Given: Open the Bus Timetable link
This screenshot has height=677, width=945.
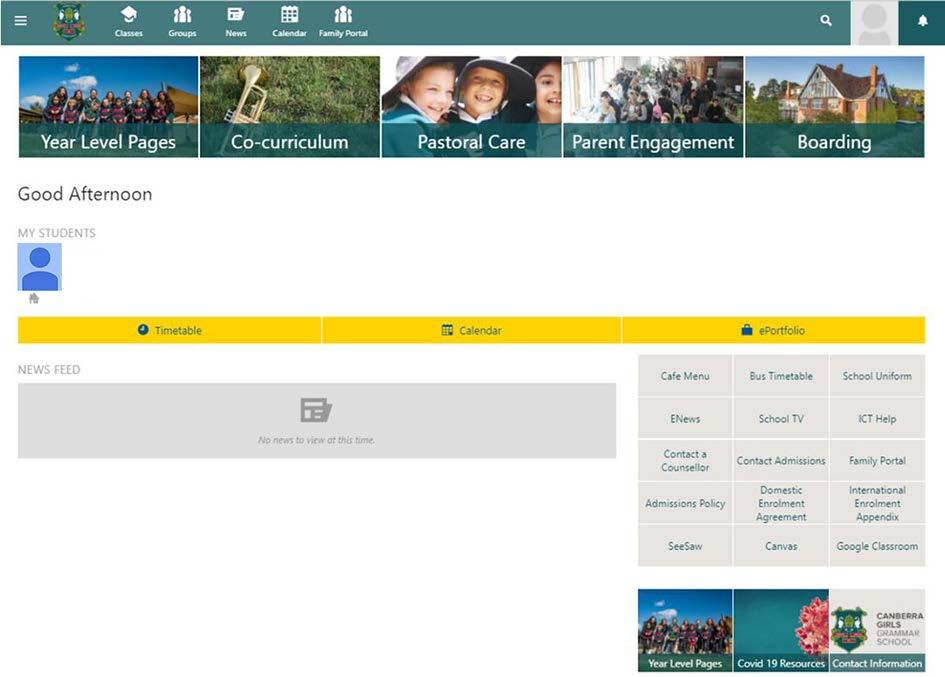Looking at the screenshot, I should click(781, 376).
